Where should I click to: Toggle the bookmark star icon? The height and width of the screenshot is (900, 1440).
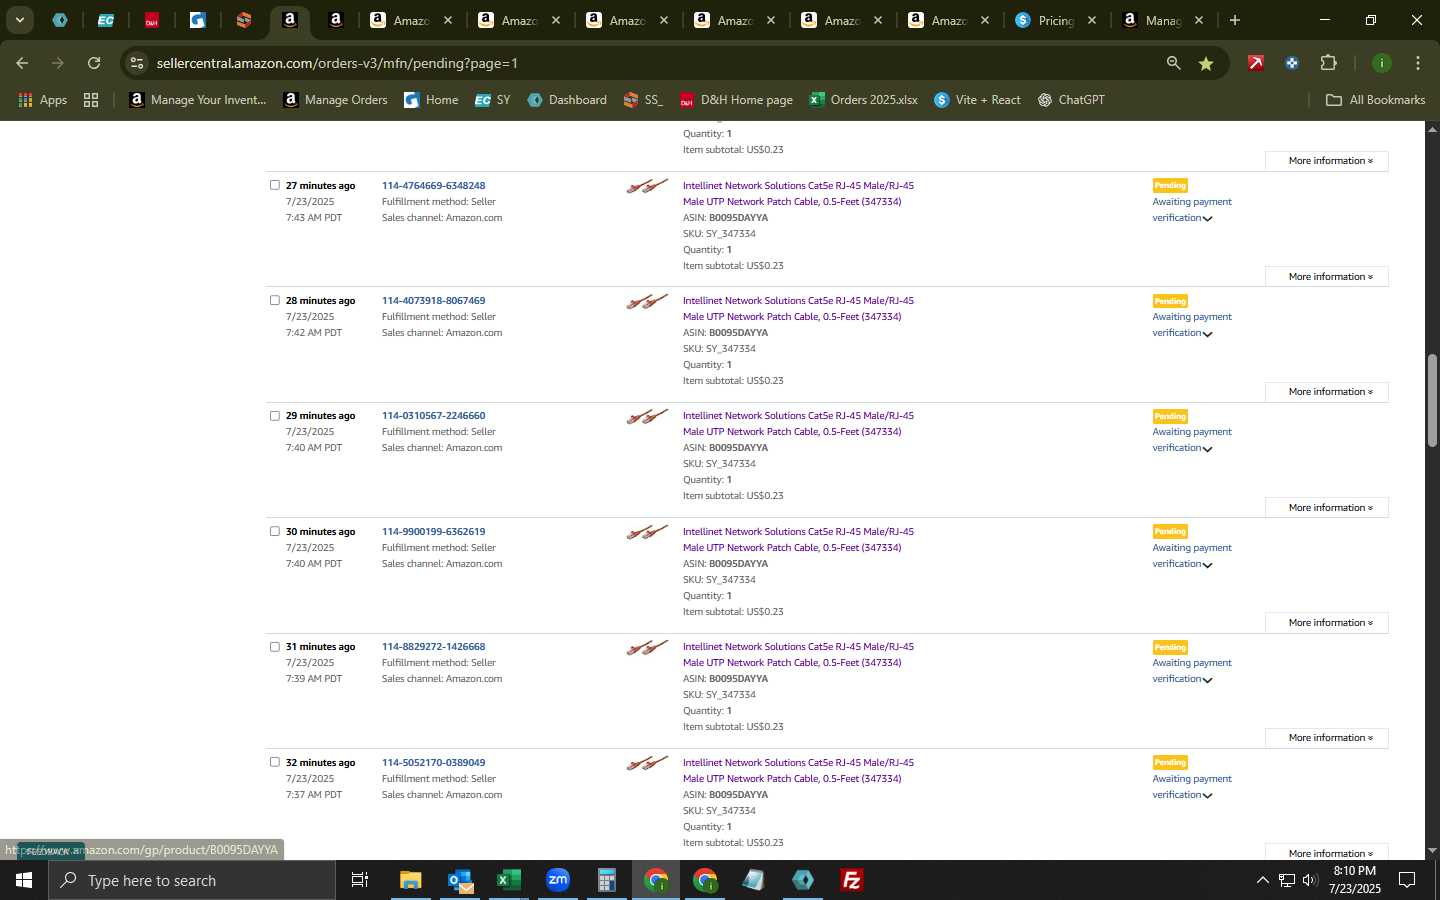1206,63
